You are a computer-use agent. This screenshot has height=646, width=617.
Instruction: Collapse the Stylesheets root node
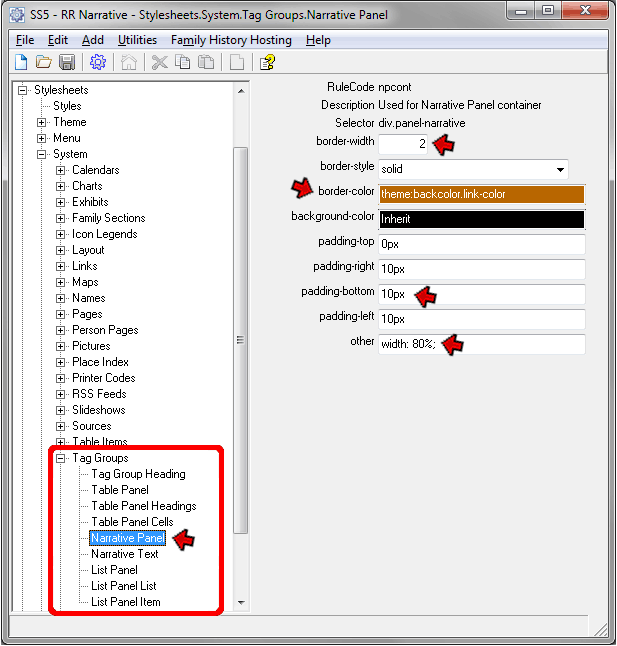click(22, 90)
